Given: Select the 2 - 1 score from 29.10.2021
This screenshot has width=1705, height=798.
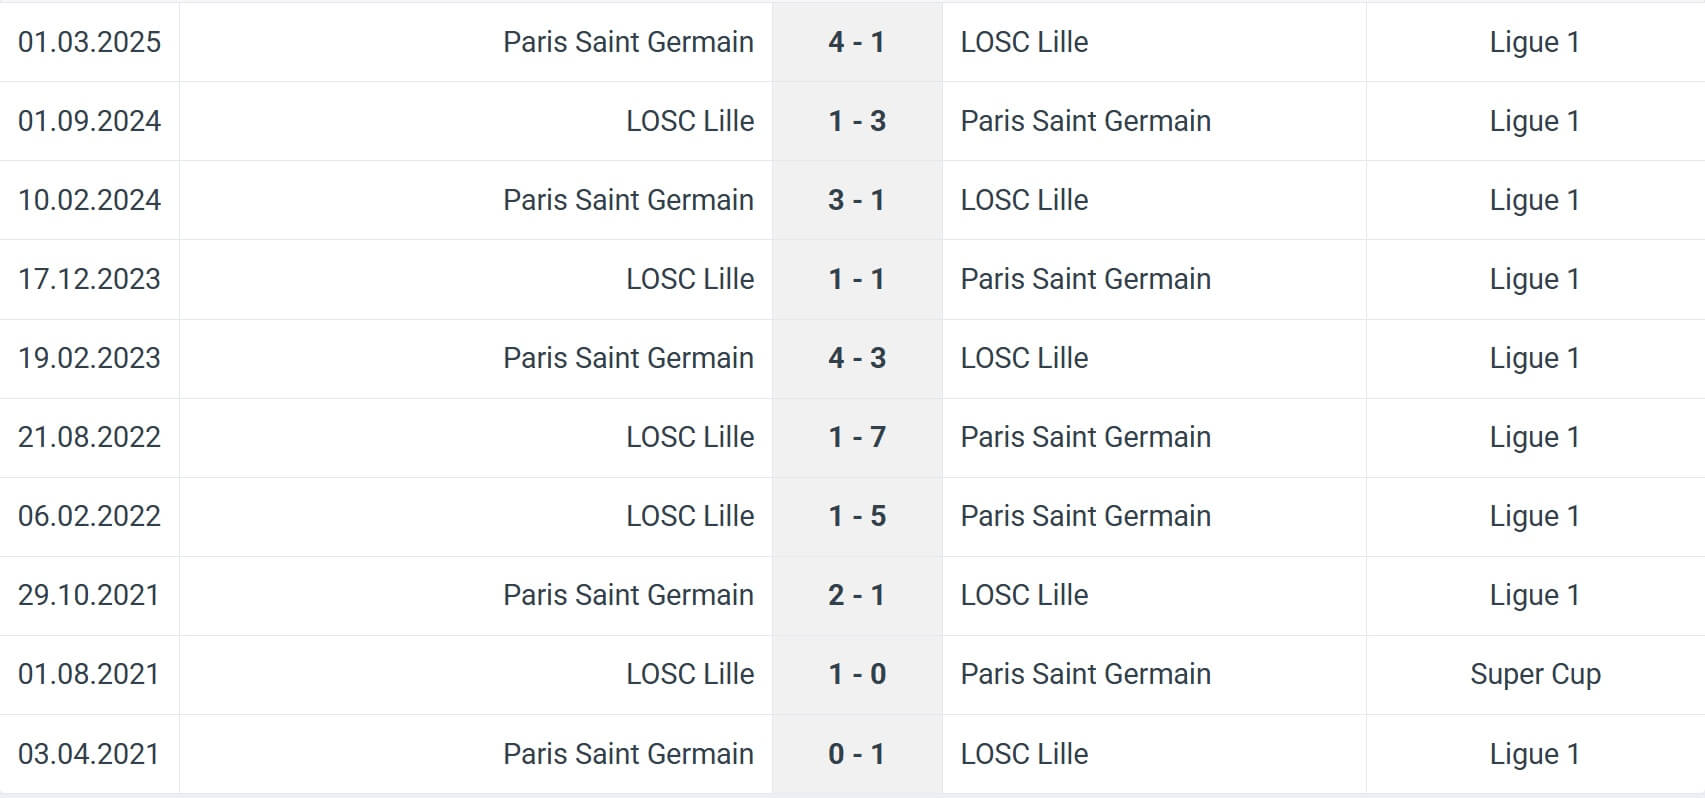Looking at the screenshot, I should [856, 595].
